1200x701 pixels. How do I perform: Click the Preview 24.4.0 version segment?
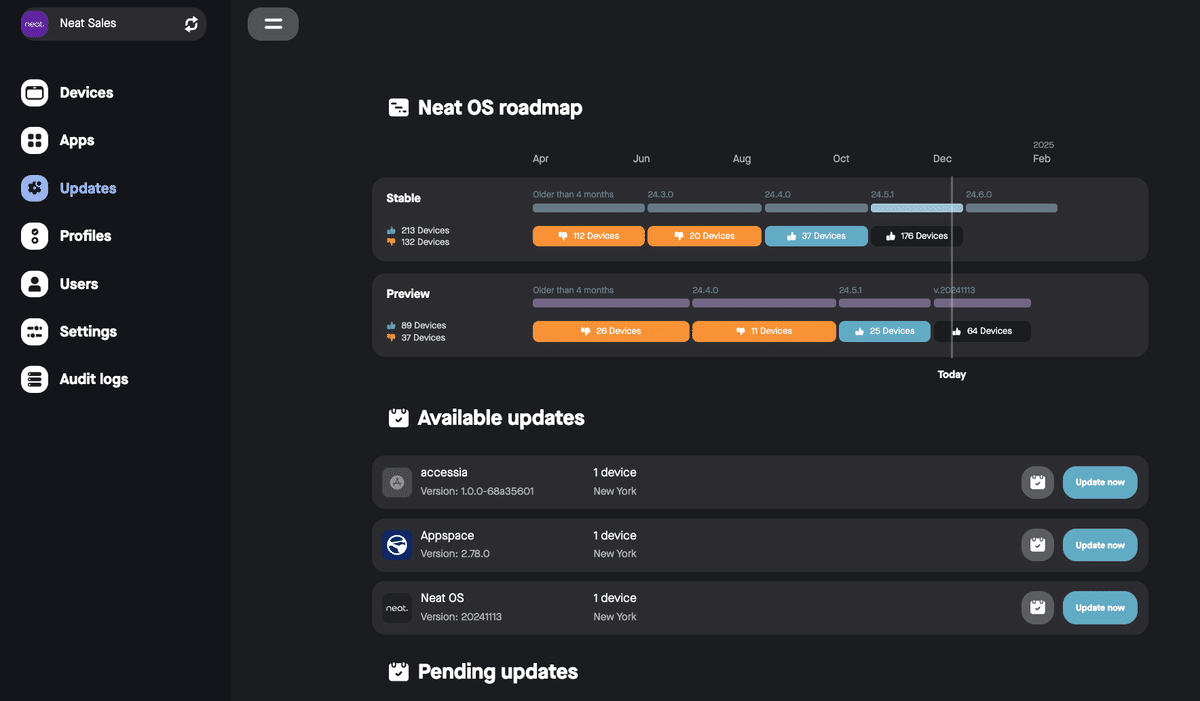click(764, 303)
